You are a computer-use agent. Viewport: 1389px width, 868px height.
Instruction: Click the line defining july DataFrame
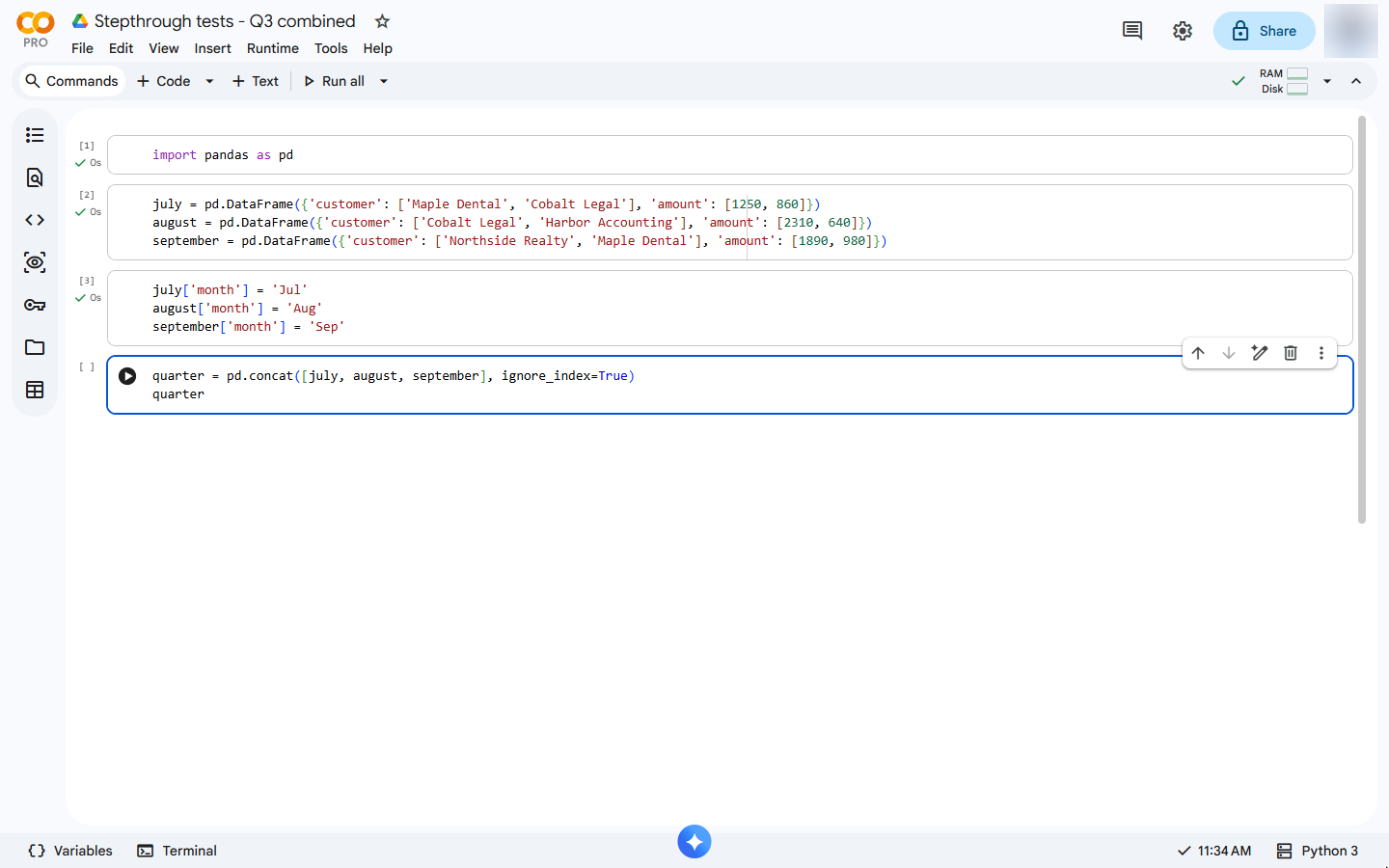click(486, 203)
